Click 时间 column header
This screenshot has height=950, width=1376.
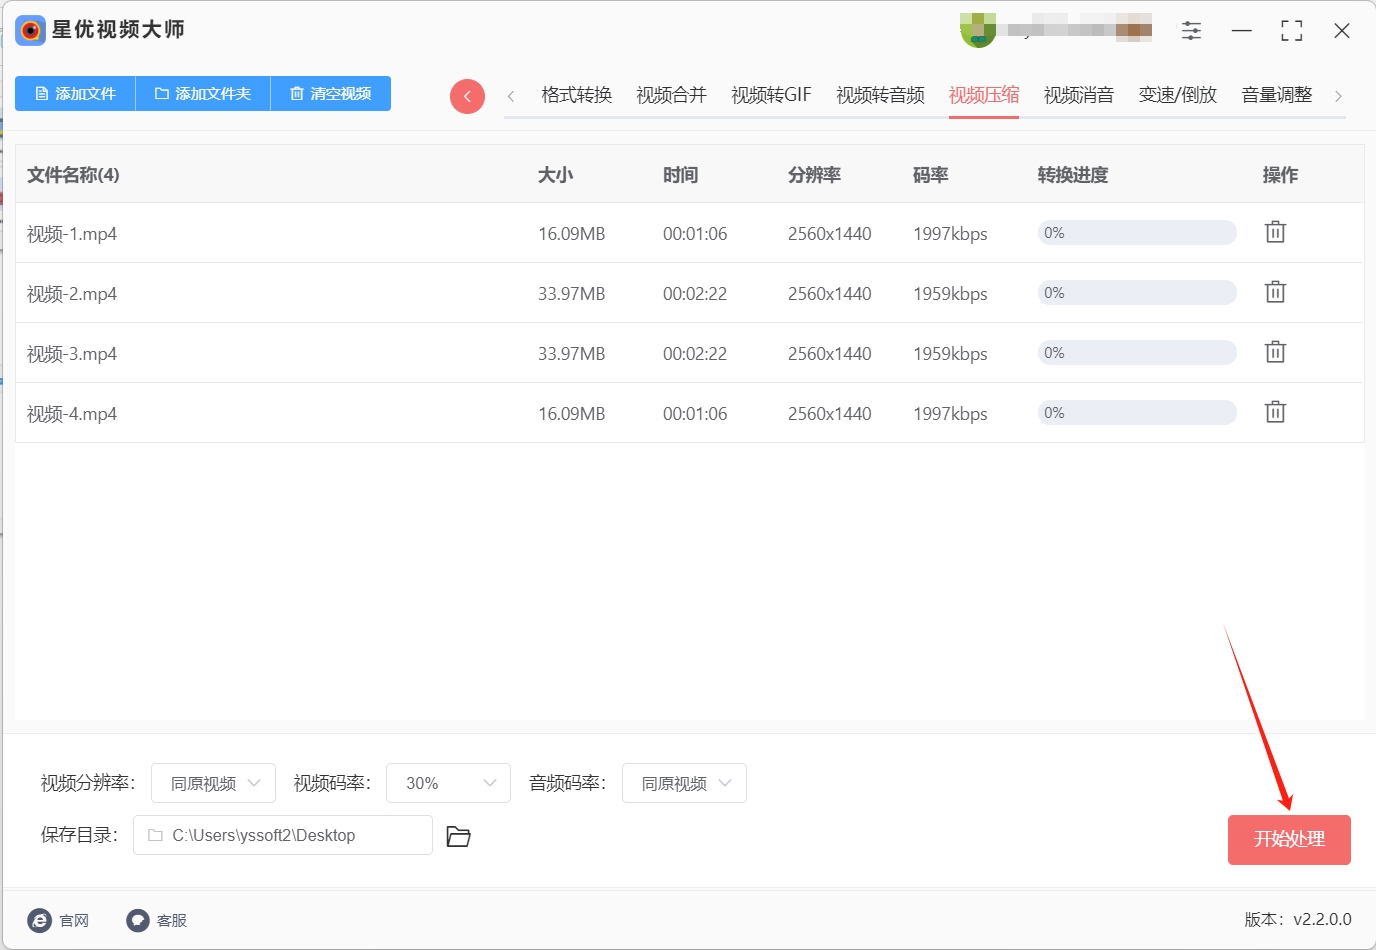680,175
